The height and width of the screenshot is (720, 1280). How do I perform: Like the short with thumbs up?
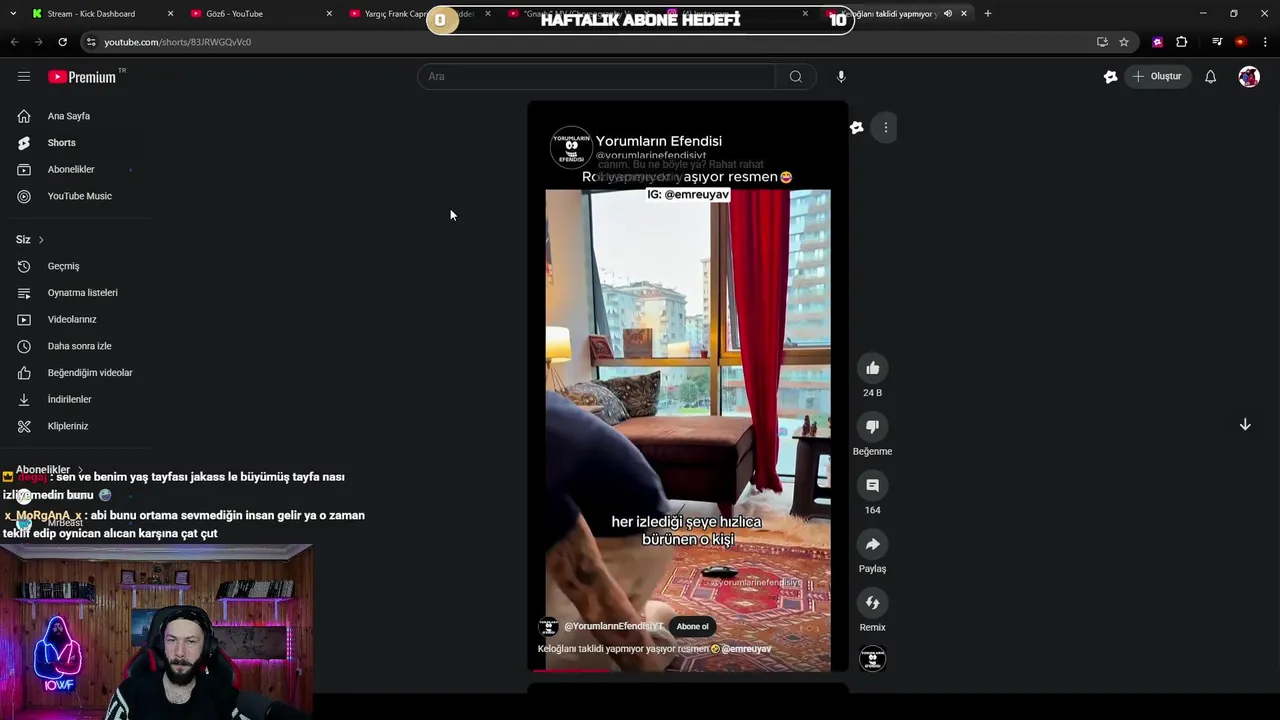click(872, 368)
